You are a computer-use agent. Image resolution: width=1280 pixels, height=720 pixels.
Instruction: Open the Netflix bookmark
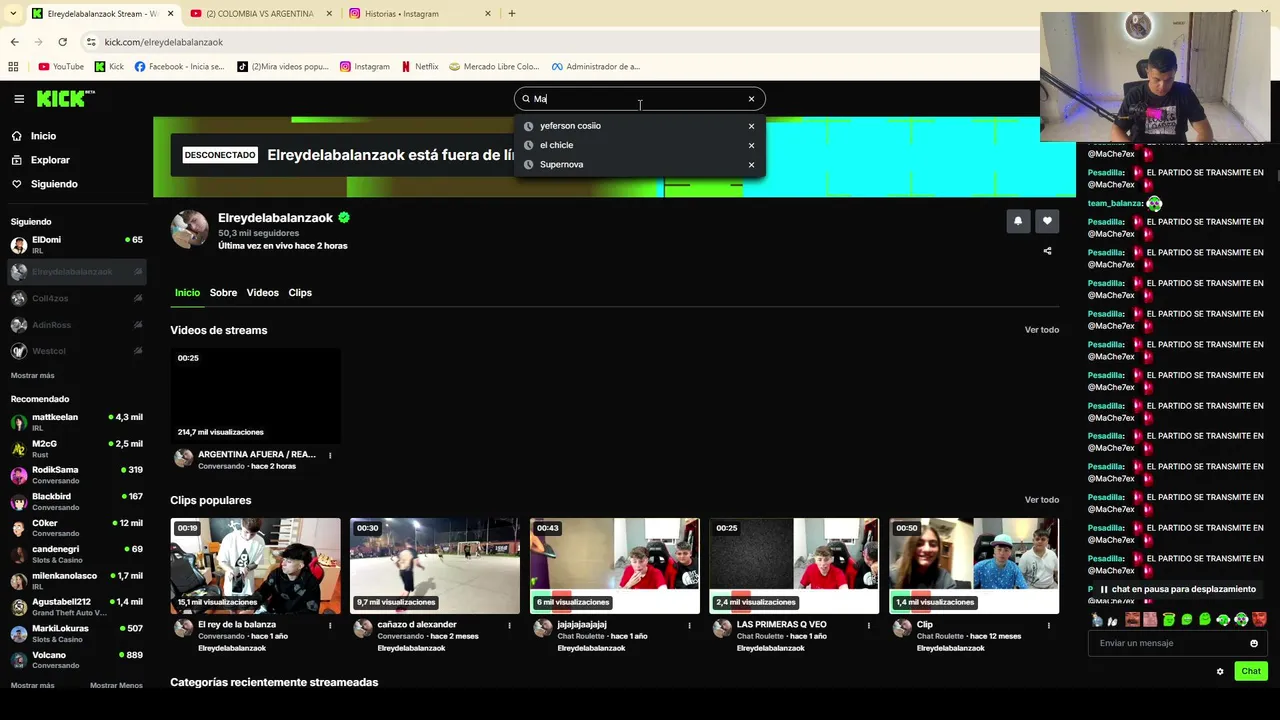420,67
